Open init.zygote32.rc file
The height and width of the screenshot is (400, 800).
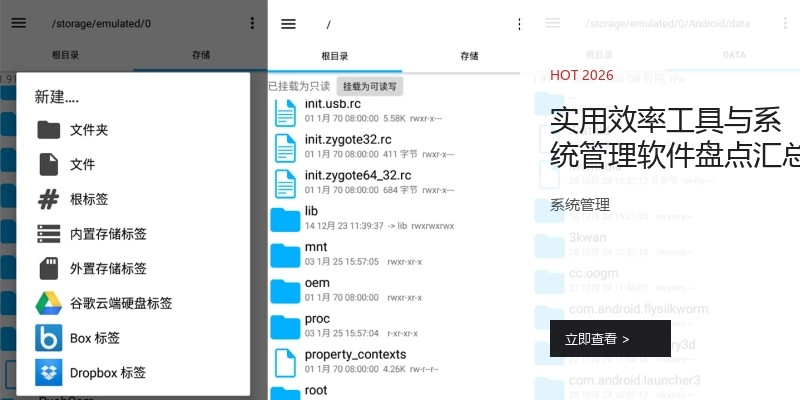pyautogui.click(x=394, y=146)
